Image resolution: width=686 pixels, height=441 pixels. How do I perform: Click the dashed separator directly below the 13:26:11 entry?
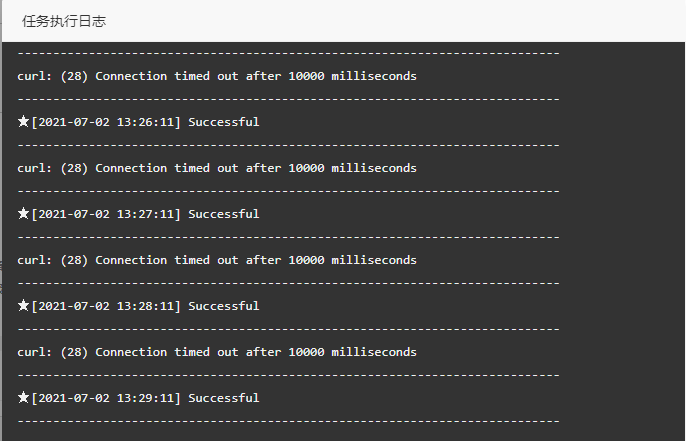tap(288, 145)
